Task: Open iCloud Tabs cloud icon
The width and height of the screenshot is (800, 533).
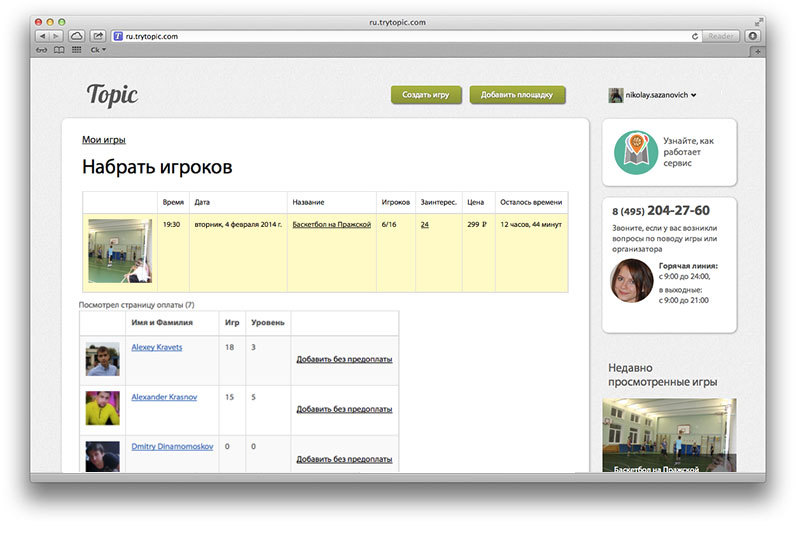Action: (x=77, y=36)
